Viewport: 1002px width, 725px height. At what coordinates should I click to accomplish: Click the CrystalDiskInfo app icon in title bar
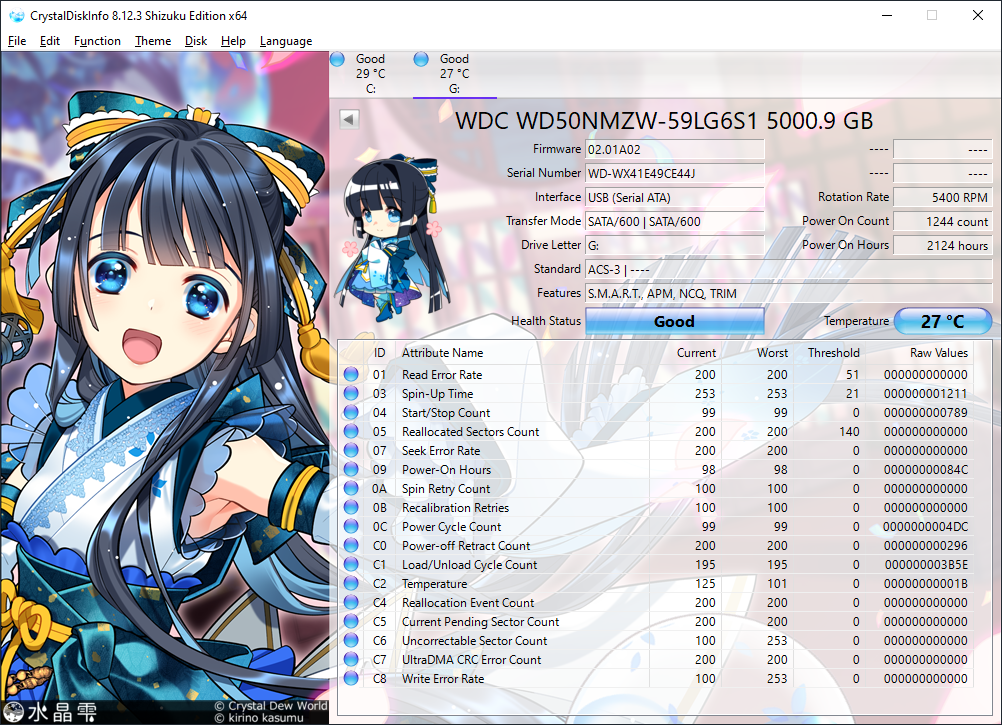tap(16, 15)
